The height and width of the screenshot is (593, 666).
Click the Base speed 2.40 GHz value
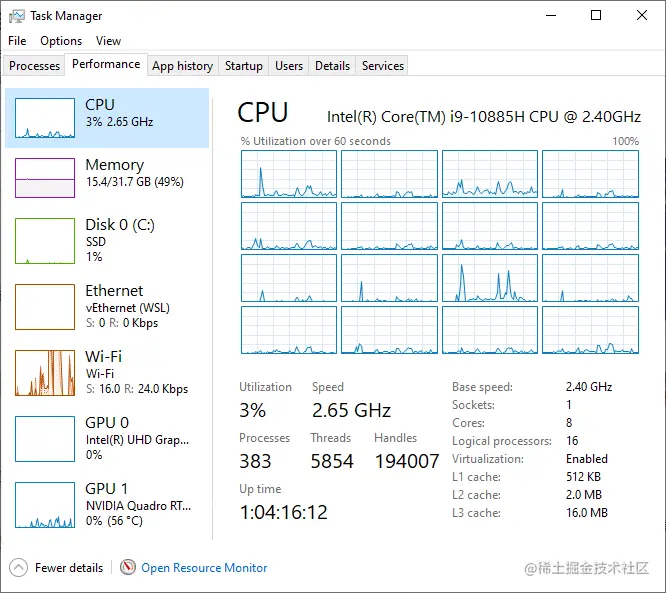point(589,387)
